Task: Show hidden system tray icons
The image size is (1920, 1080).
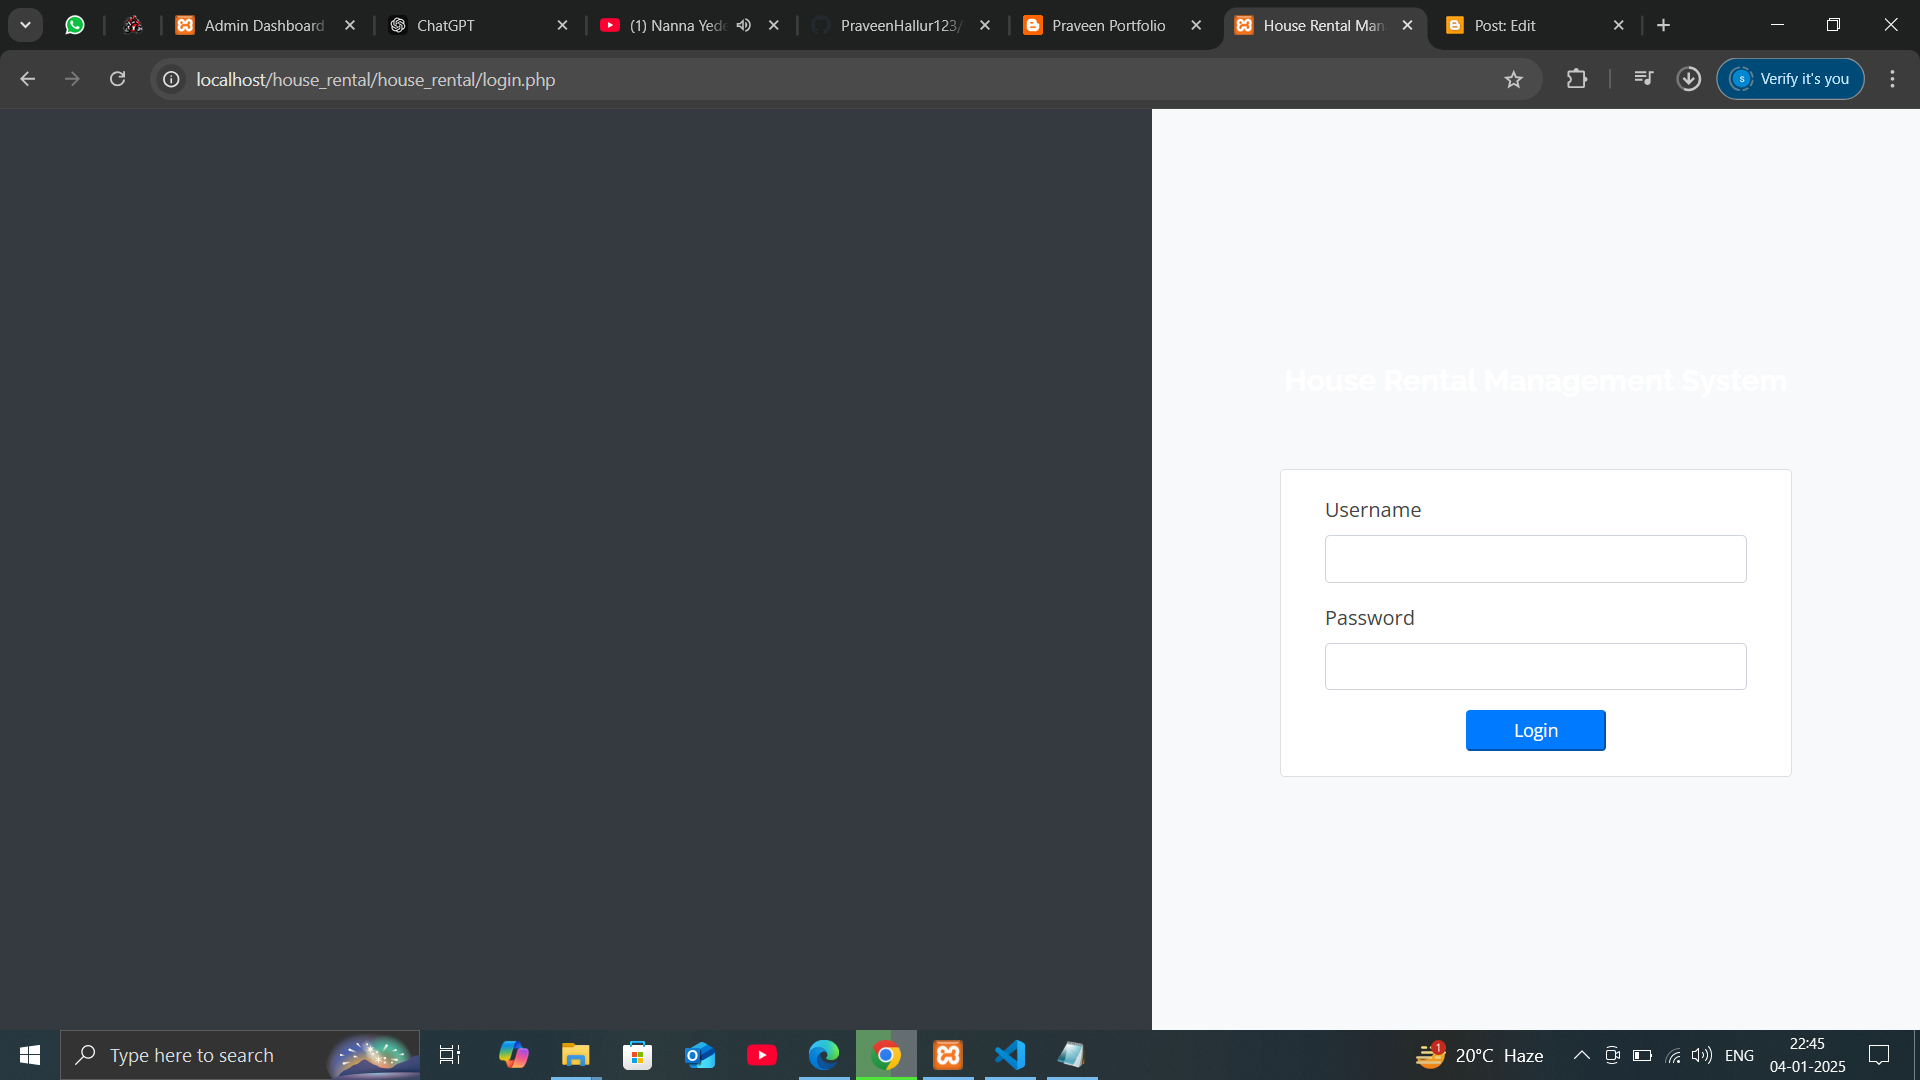Action: pos(1581,1055)
